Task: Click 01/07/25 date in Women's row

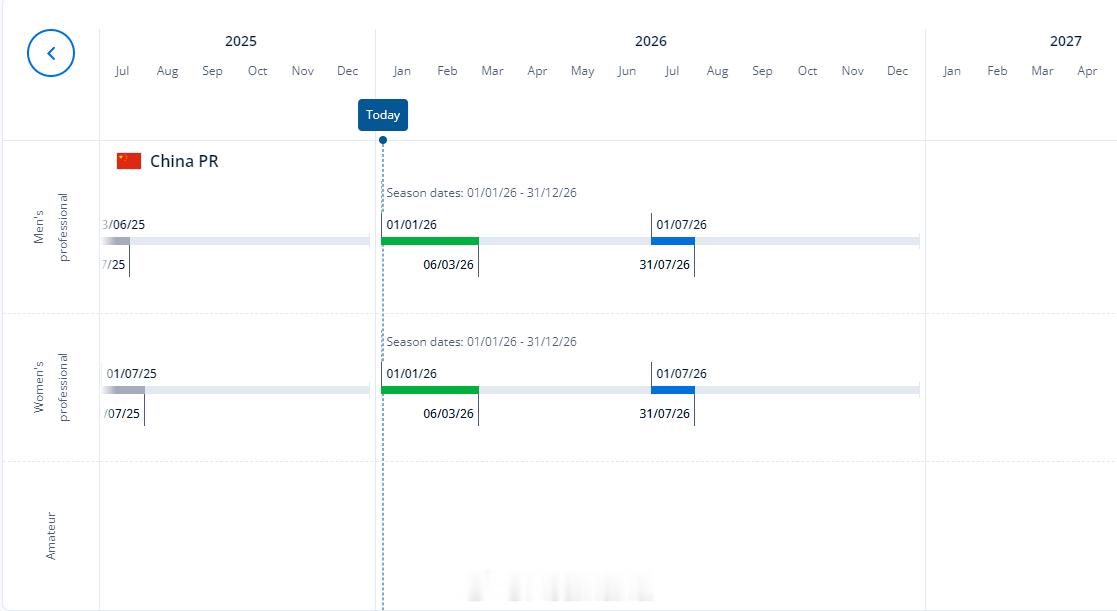Action: [x=132, y=373]
